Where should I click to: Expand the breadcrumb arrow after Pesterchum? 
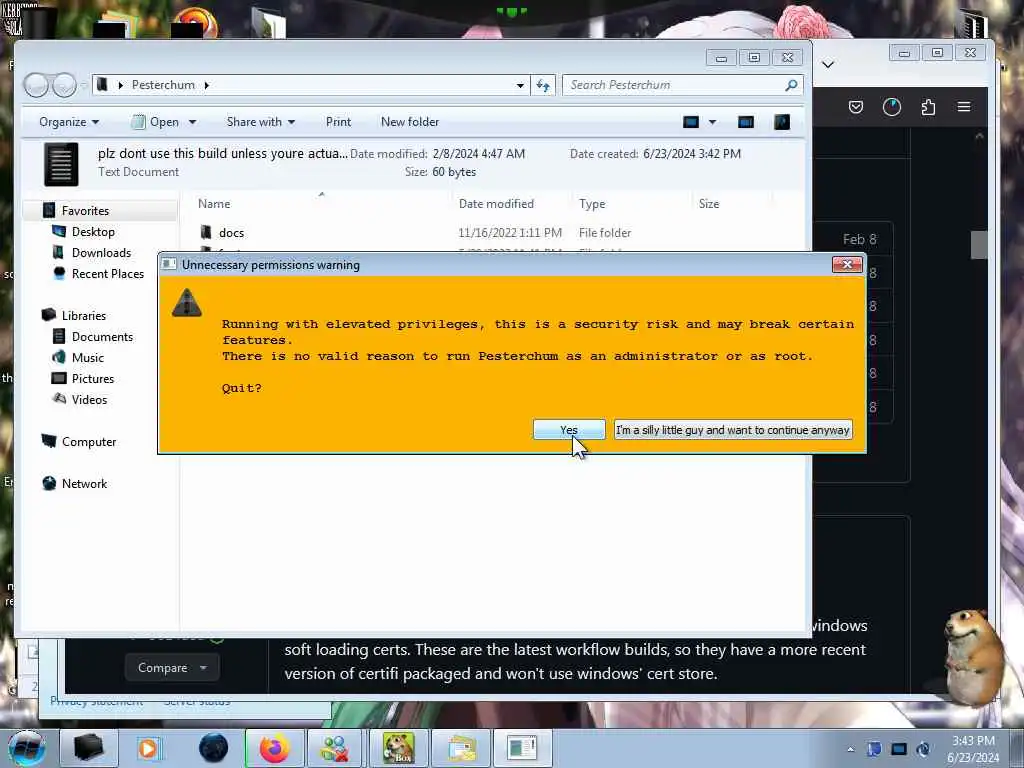click(206, 85)
